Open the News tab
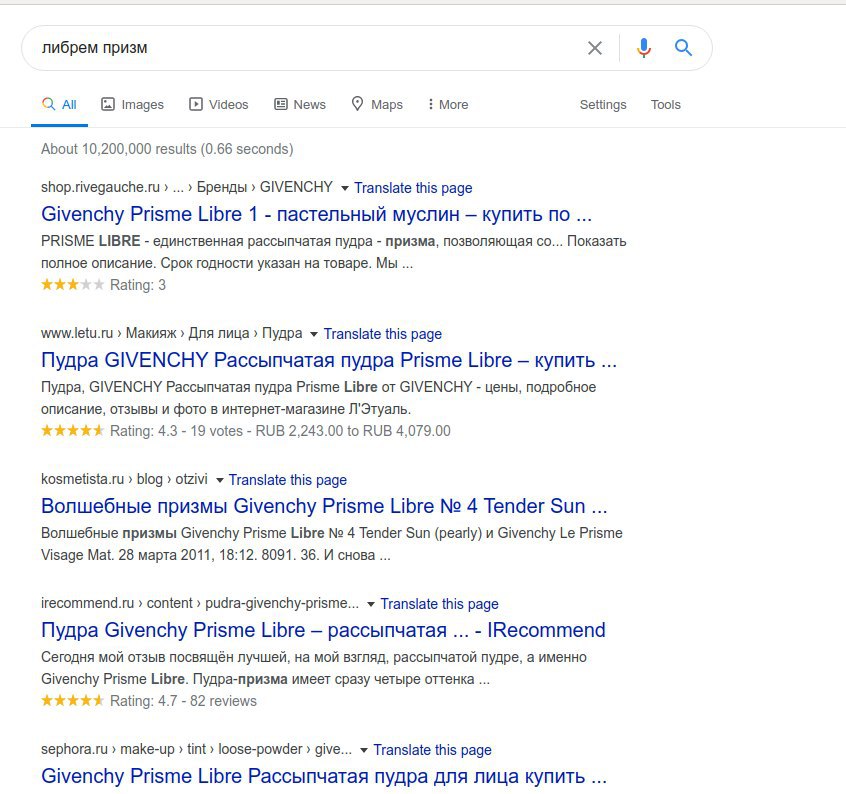The height and width of the screenshot is (794, 846). 300,105
